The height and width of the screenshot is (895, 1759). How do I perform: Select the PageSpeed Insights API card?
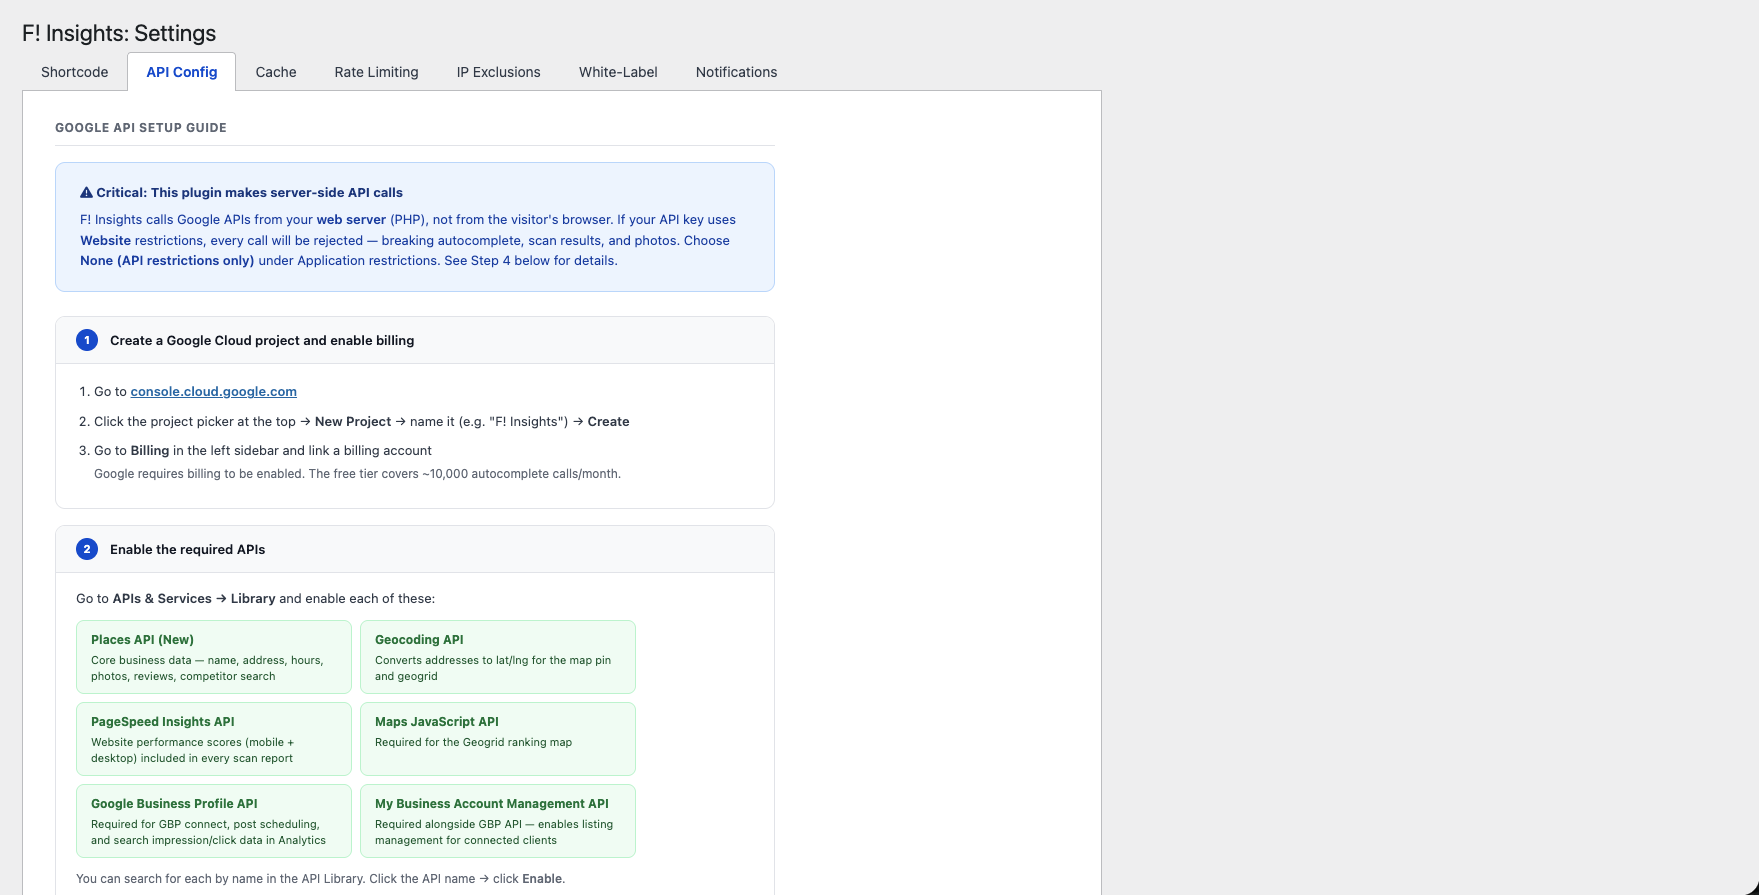pos(214,739)
